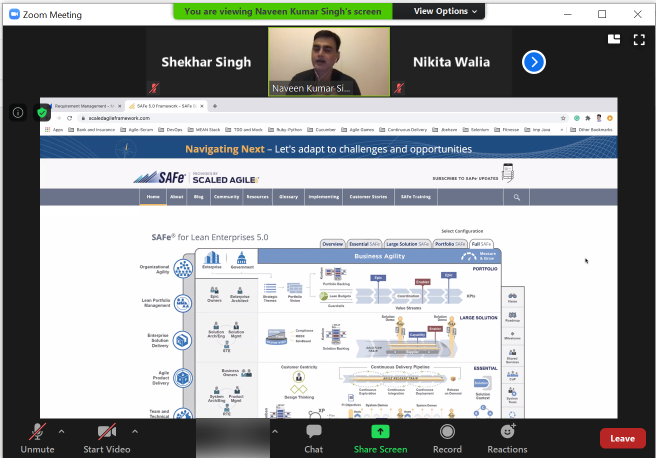Click the SAFe logo
656x458 pixels.
tap(159, 178)
